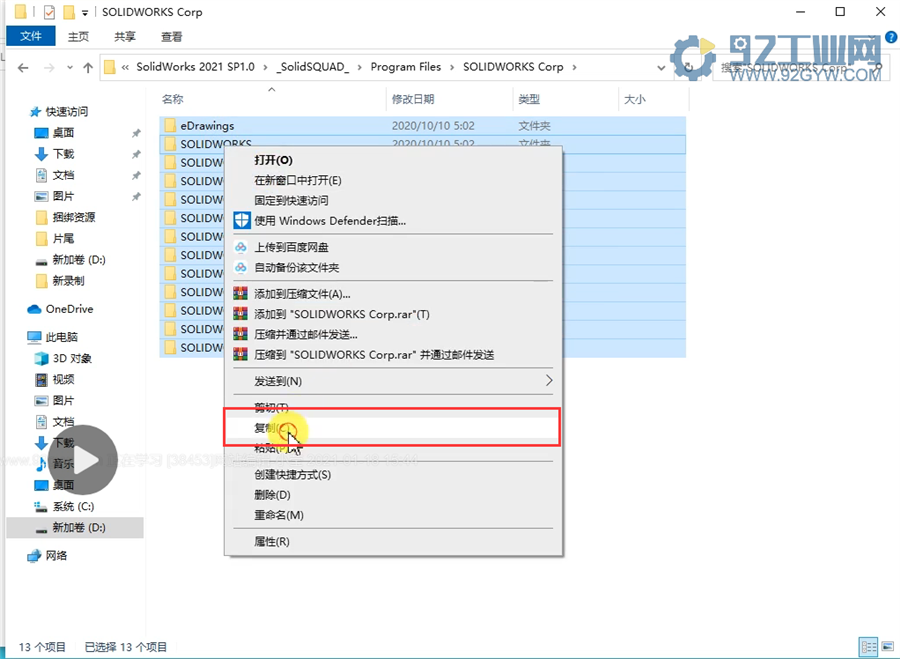Click the Windows Defender shield icon in the context menu
Screen dimensions: 900x659
click(242, 220)
